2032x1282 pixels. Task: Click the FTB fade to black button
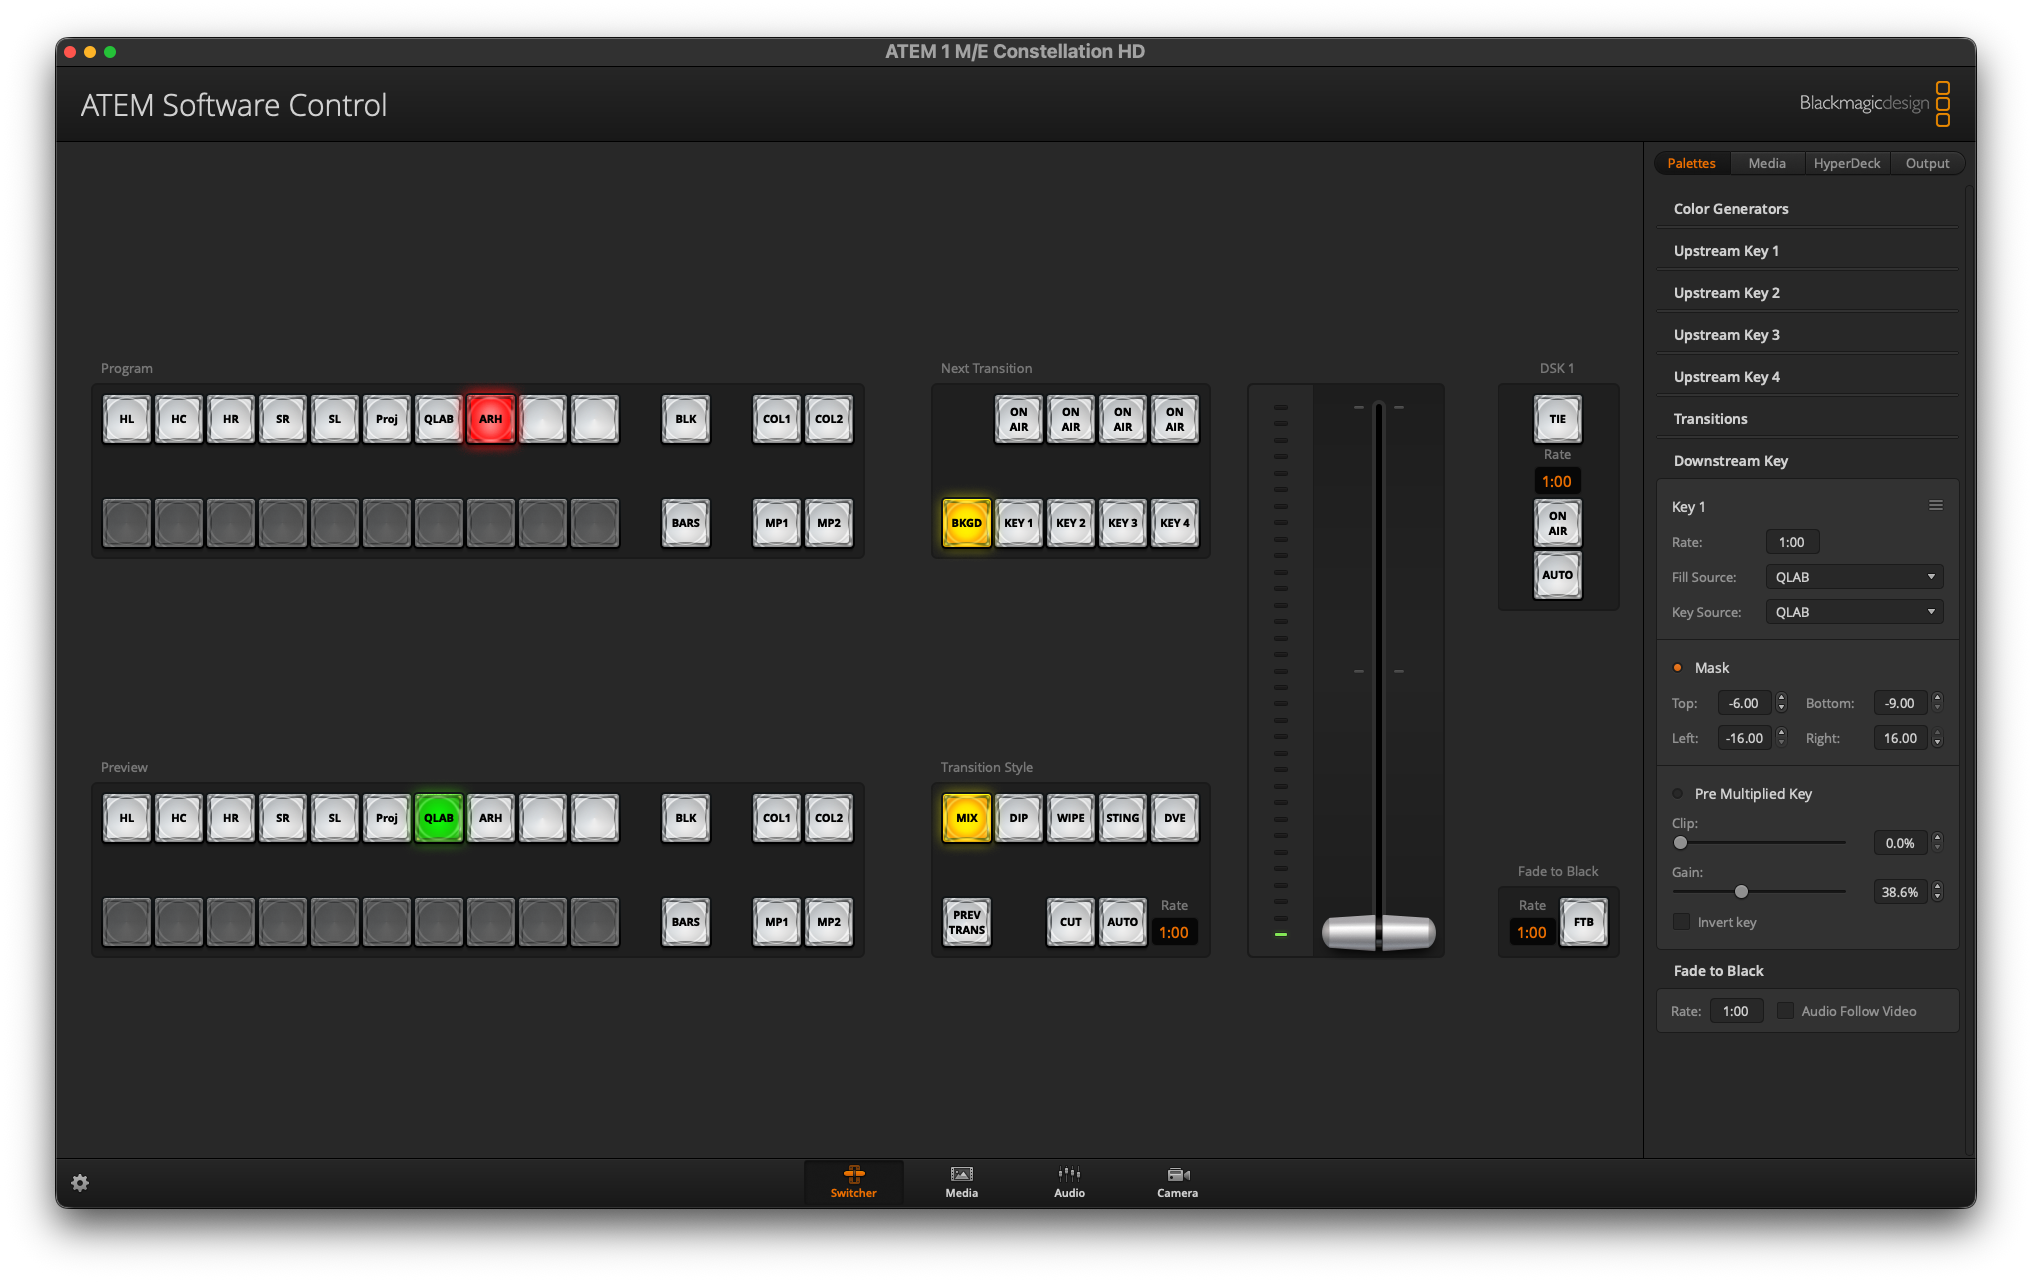point(1584,922)
